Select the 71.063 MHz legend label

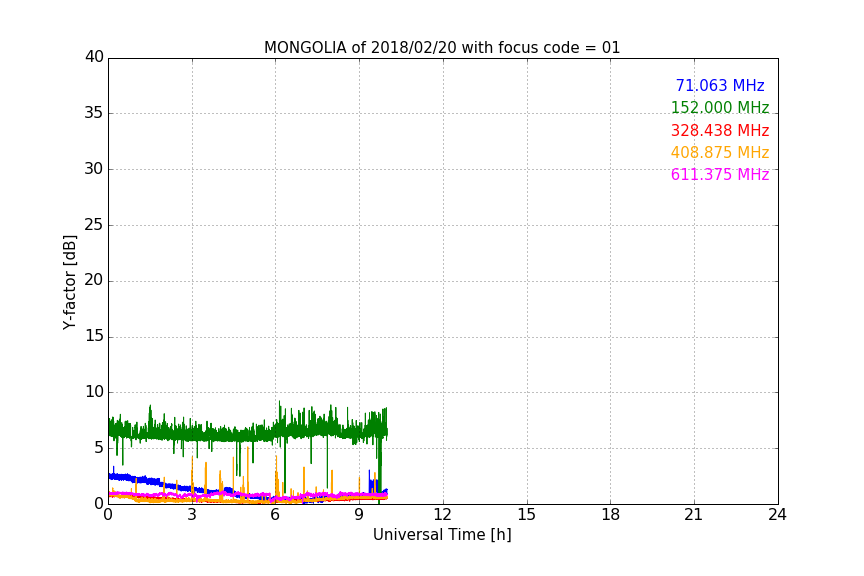point(720,85)
